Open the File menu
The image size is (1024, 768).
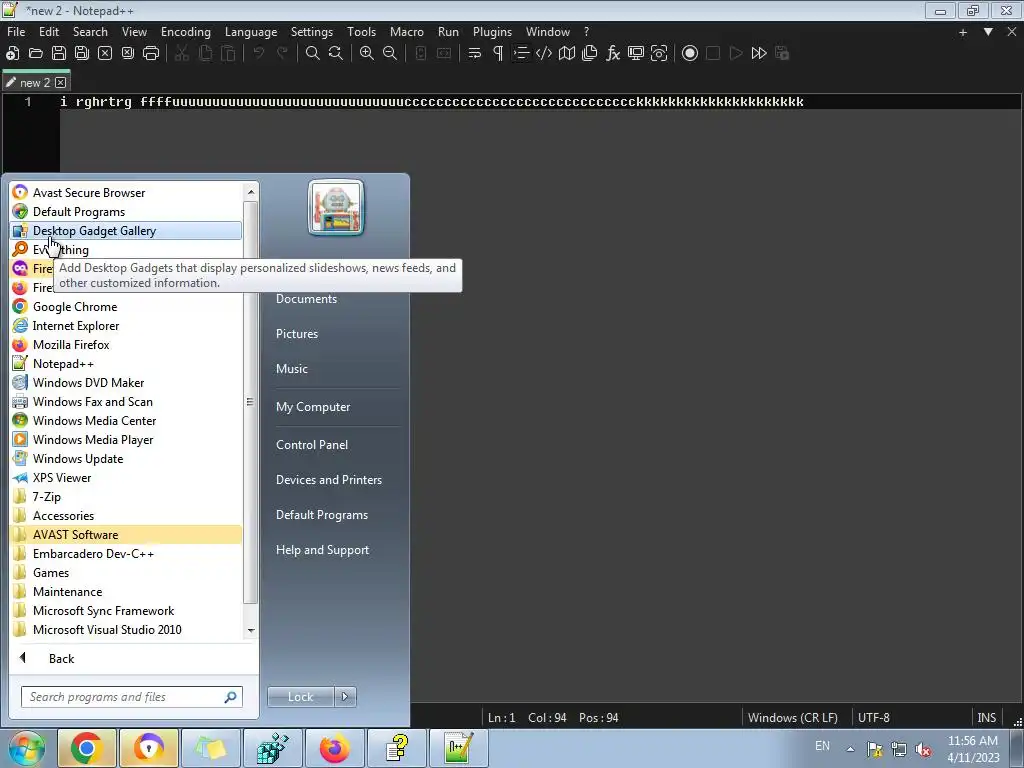click(16, 31)
